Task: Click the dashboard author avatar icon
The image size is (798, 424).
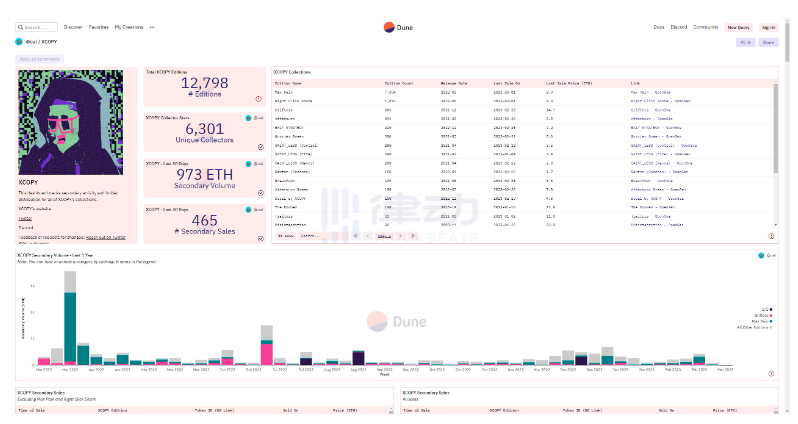Action: tap(19, 42)
